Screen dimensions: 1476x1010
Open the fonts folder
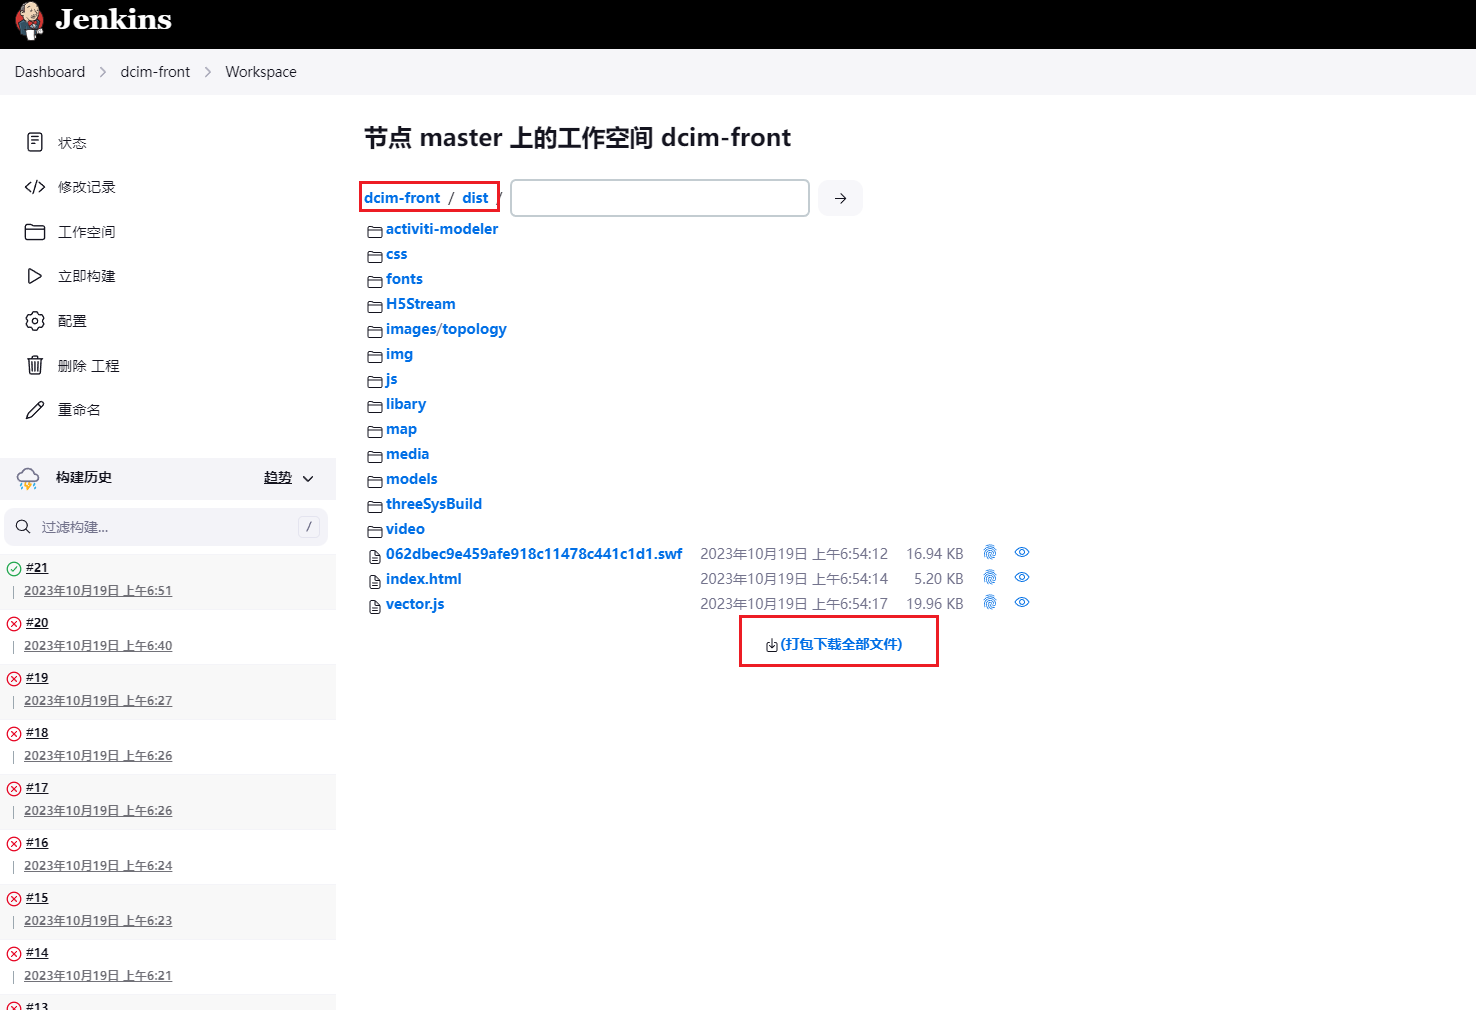tap(404, 279)
